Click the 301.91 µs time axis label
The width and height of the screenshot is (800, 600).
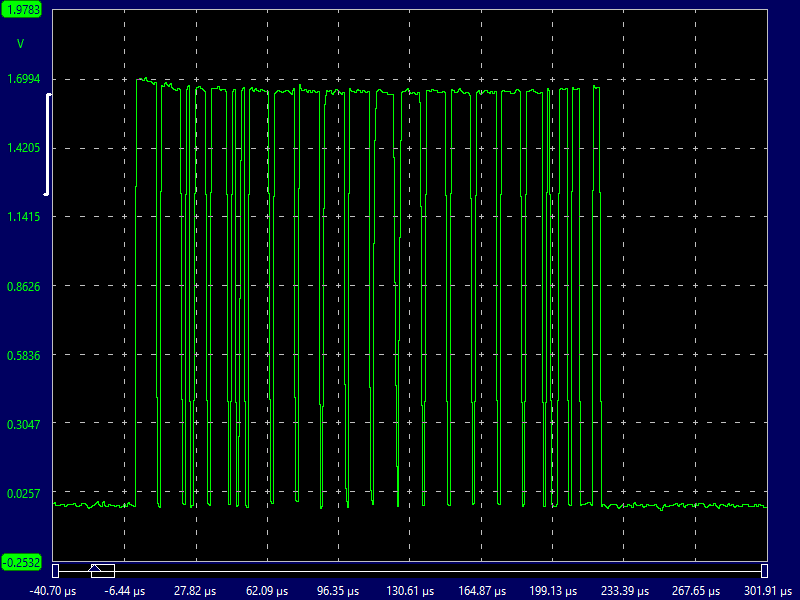coord(768,591)
